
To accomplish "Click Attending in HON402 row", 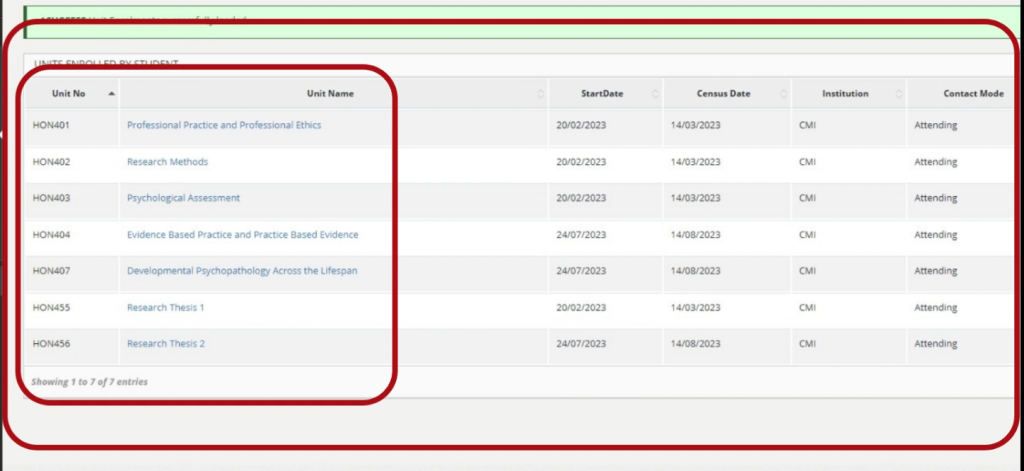I will [x=935, y=161].
